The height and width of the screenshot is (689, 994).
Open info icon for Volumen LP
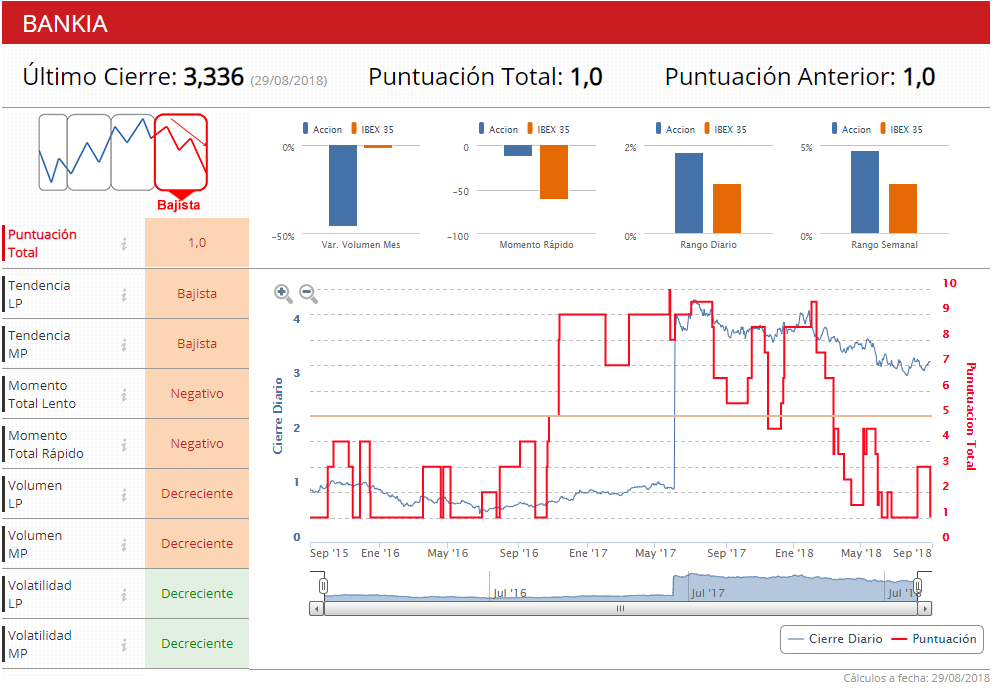point(124,494)
